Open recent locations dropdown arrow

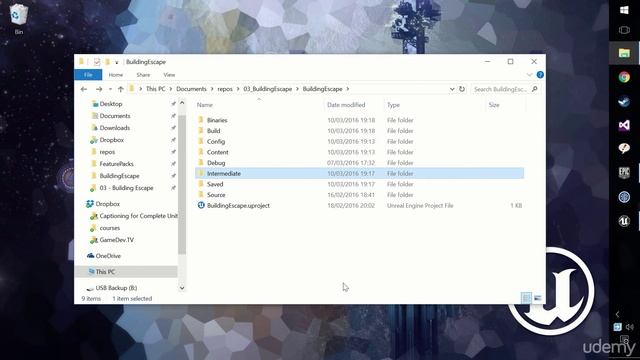click(x=110, y=89)
